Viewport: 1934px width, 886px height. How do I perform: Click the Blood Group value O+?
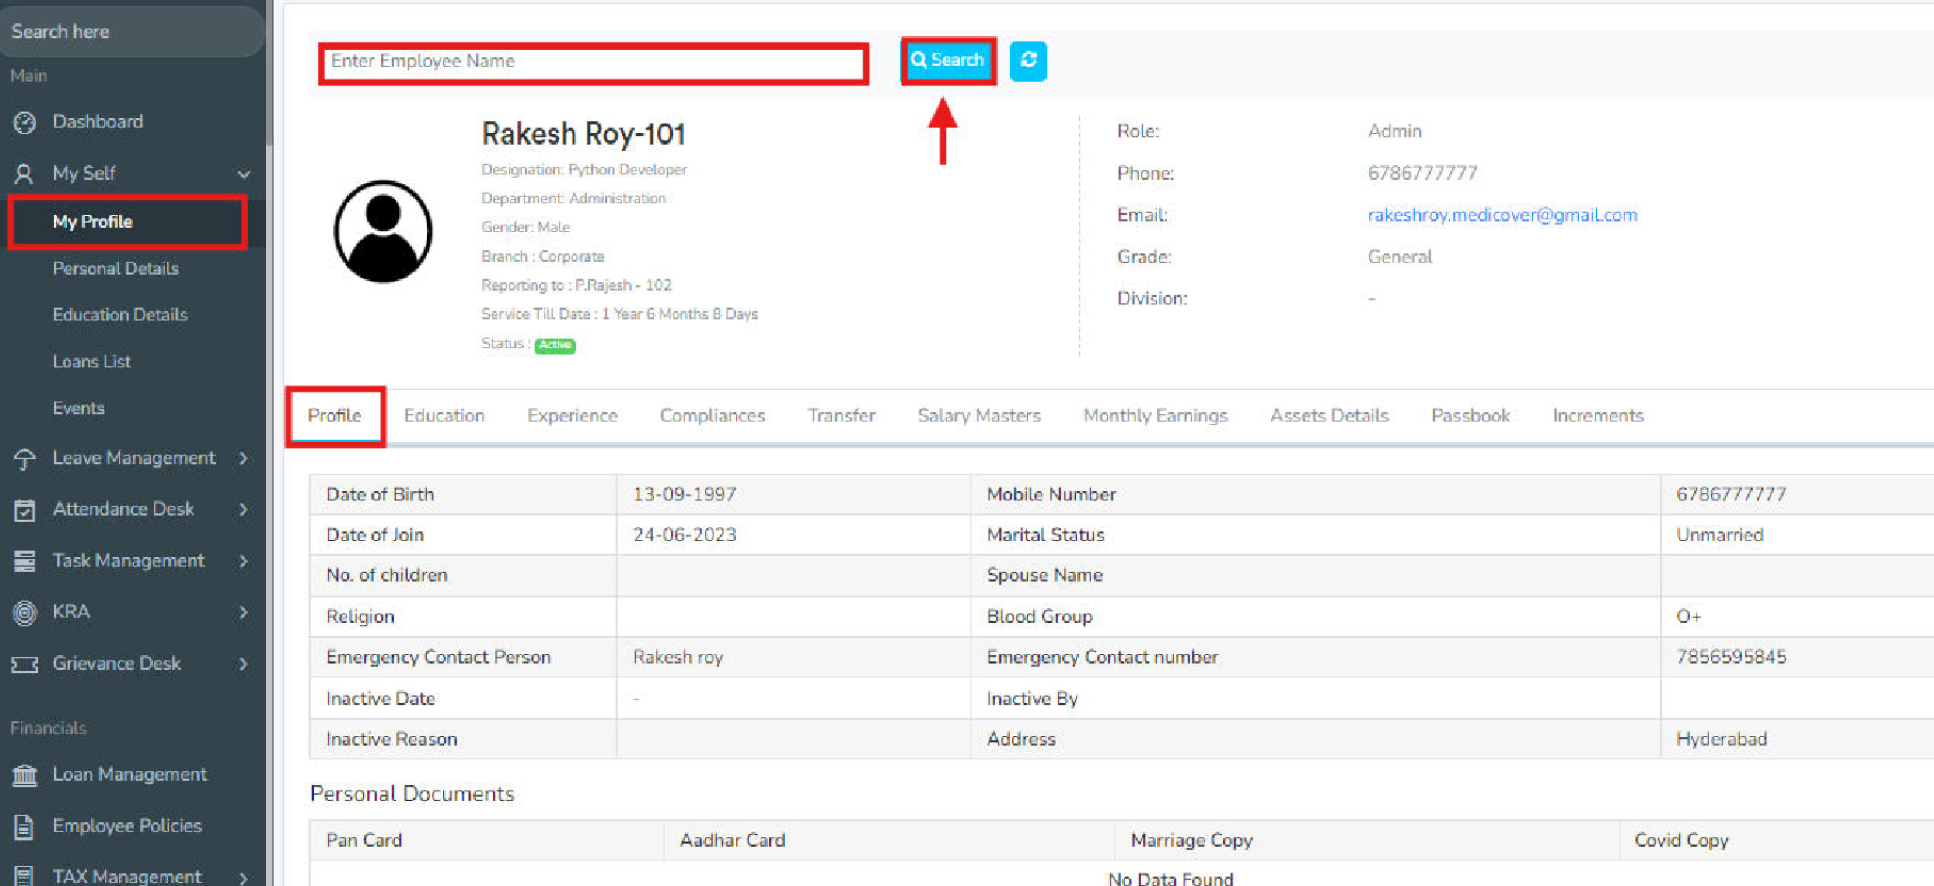1689,617
